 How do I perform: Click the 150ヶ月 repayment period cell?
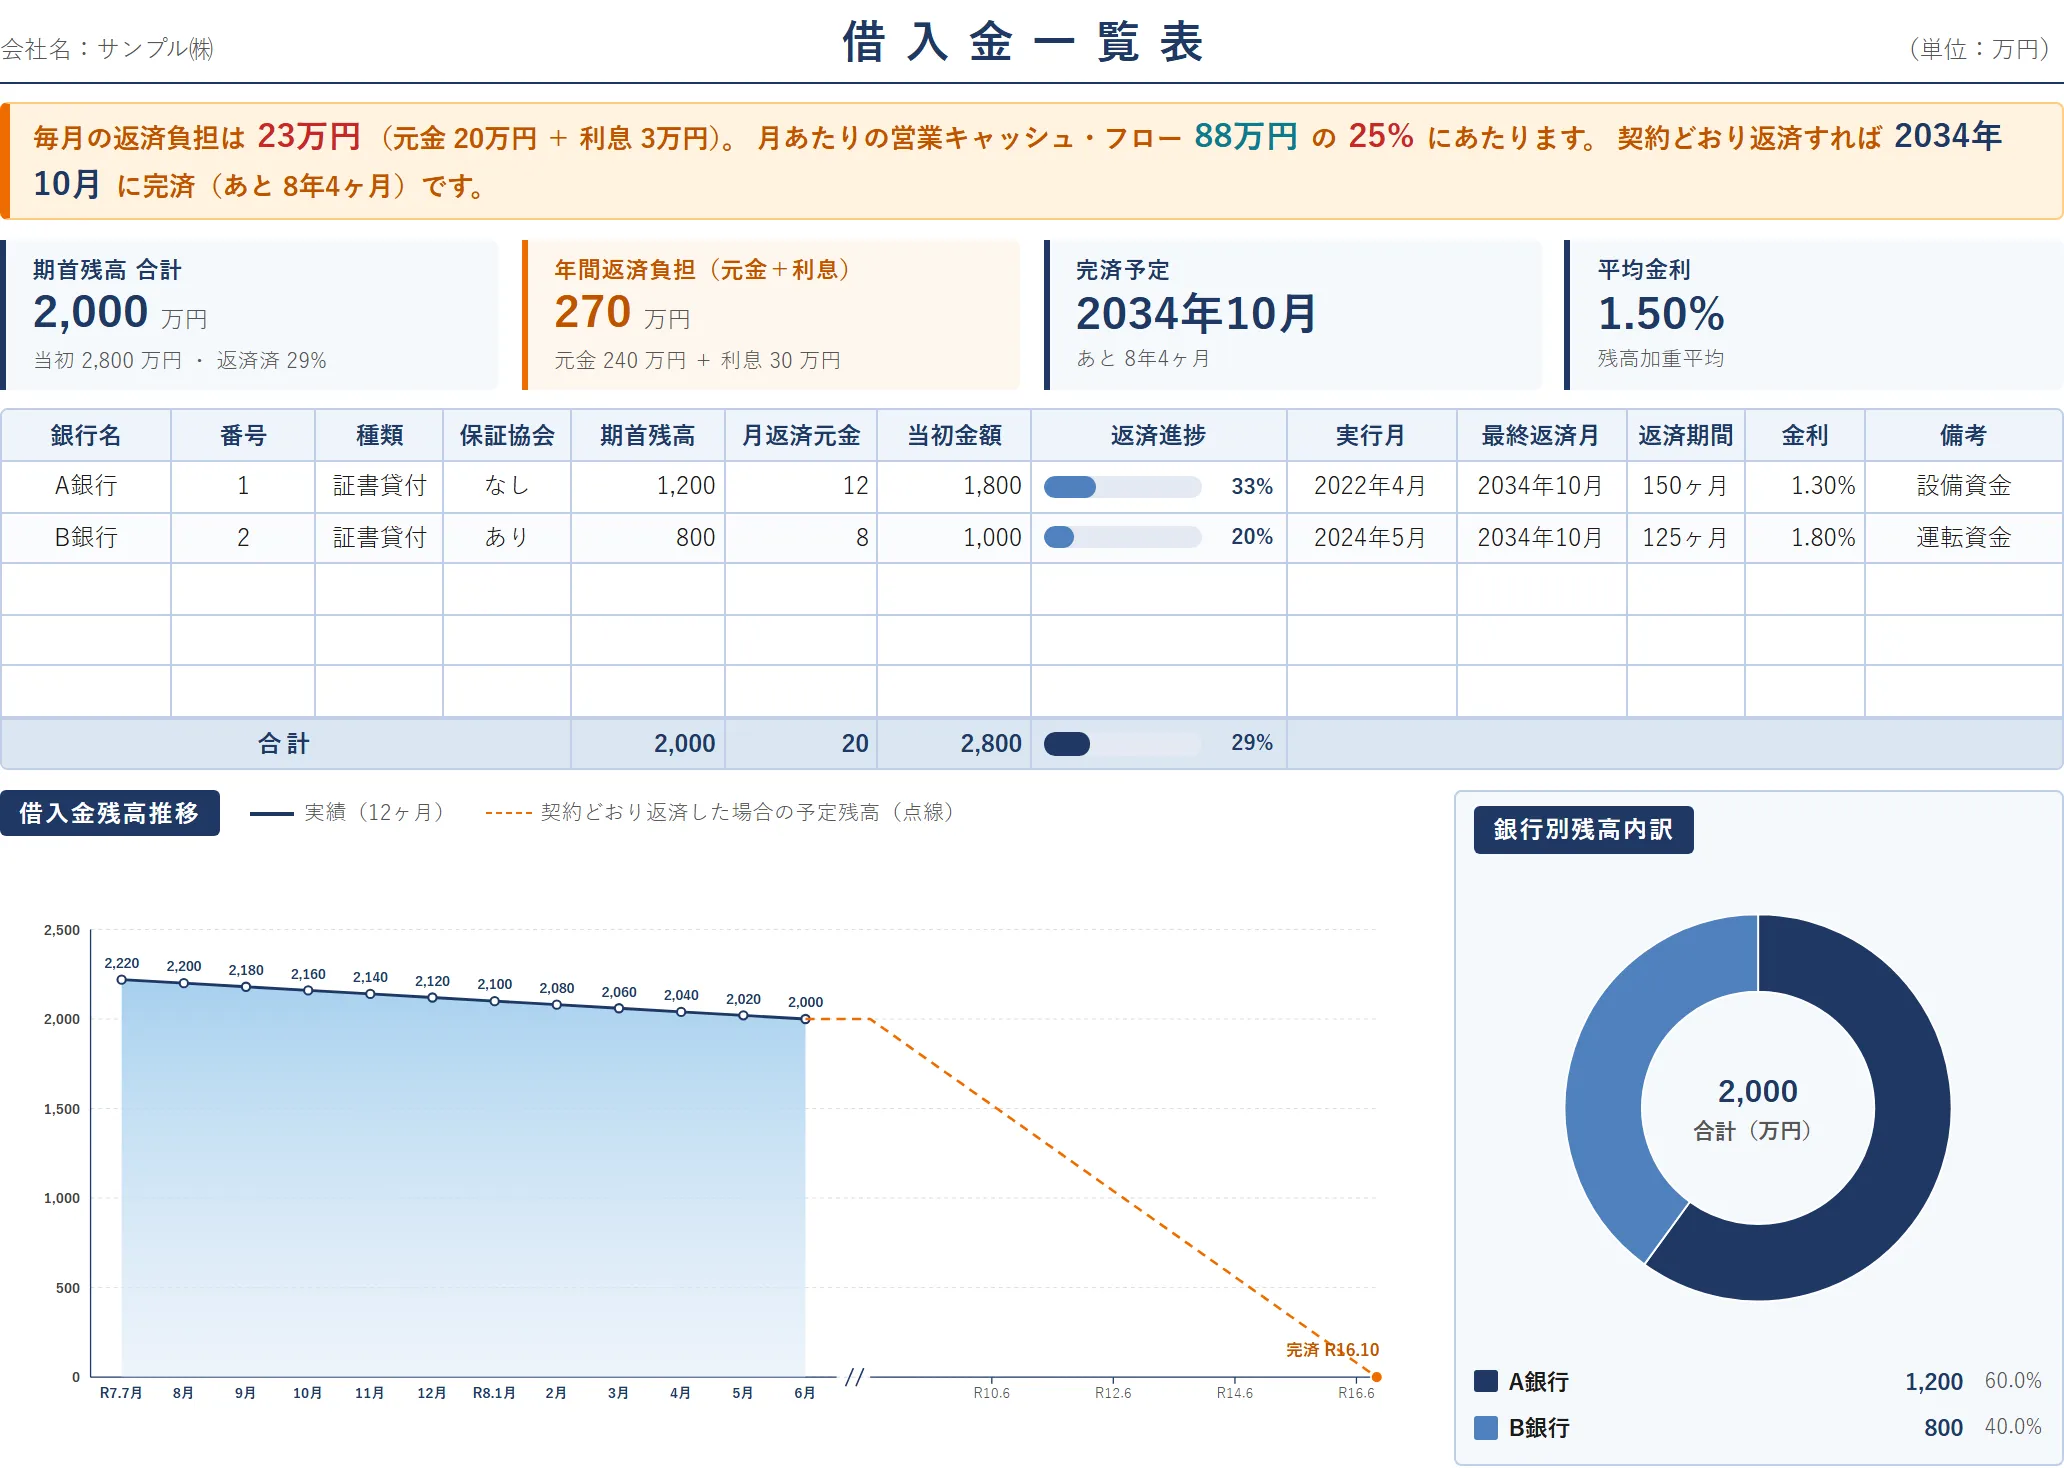1685,486
